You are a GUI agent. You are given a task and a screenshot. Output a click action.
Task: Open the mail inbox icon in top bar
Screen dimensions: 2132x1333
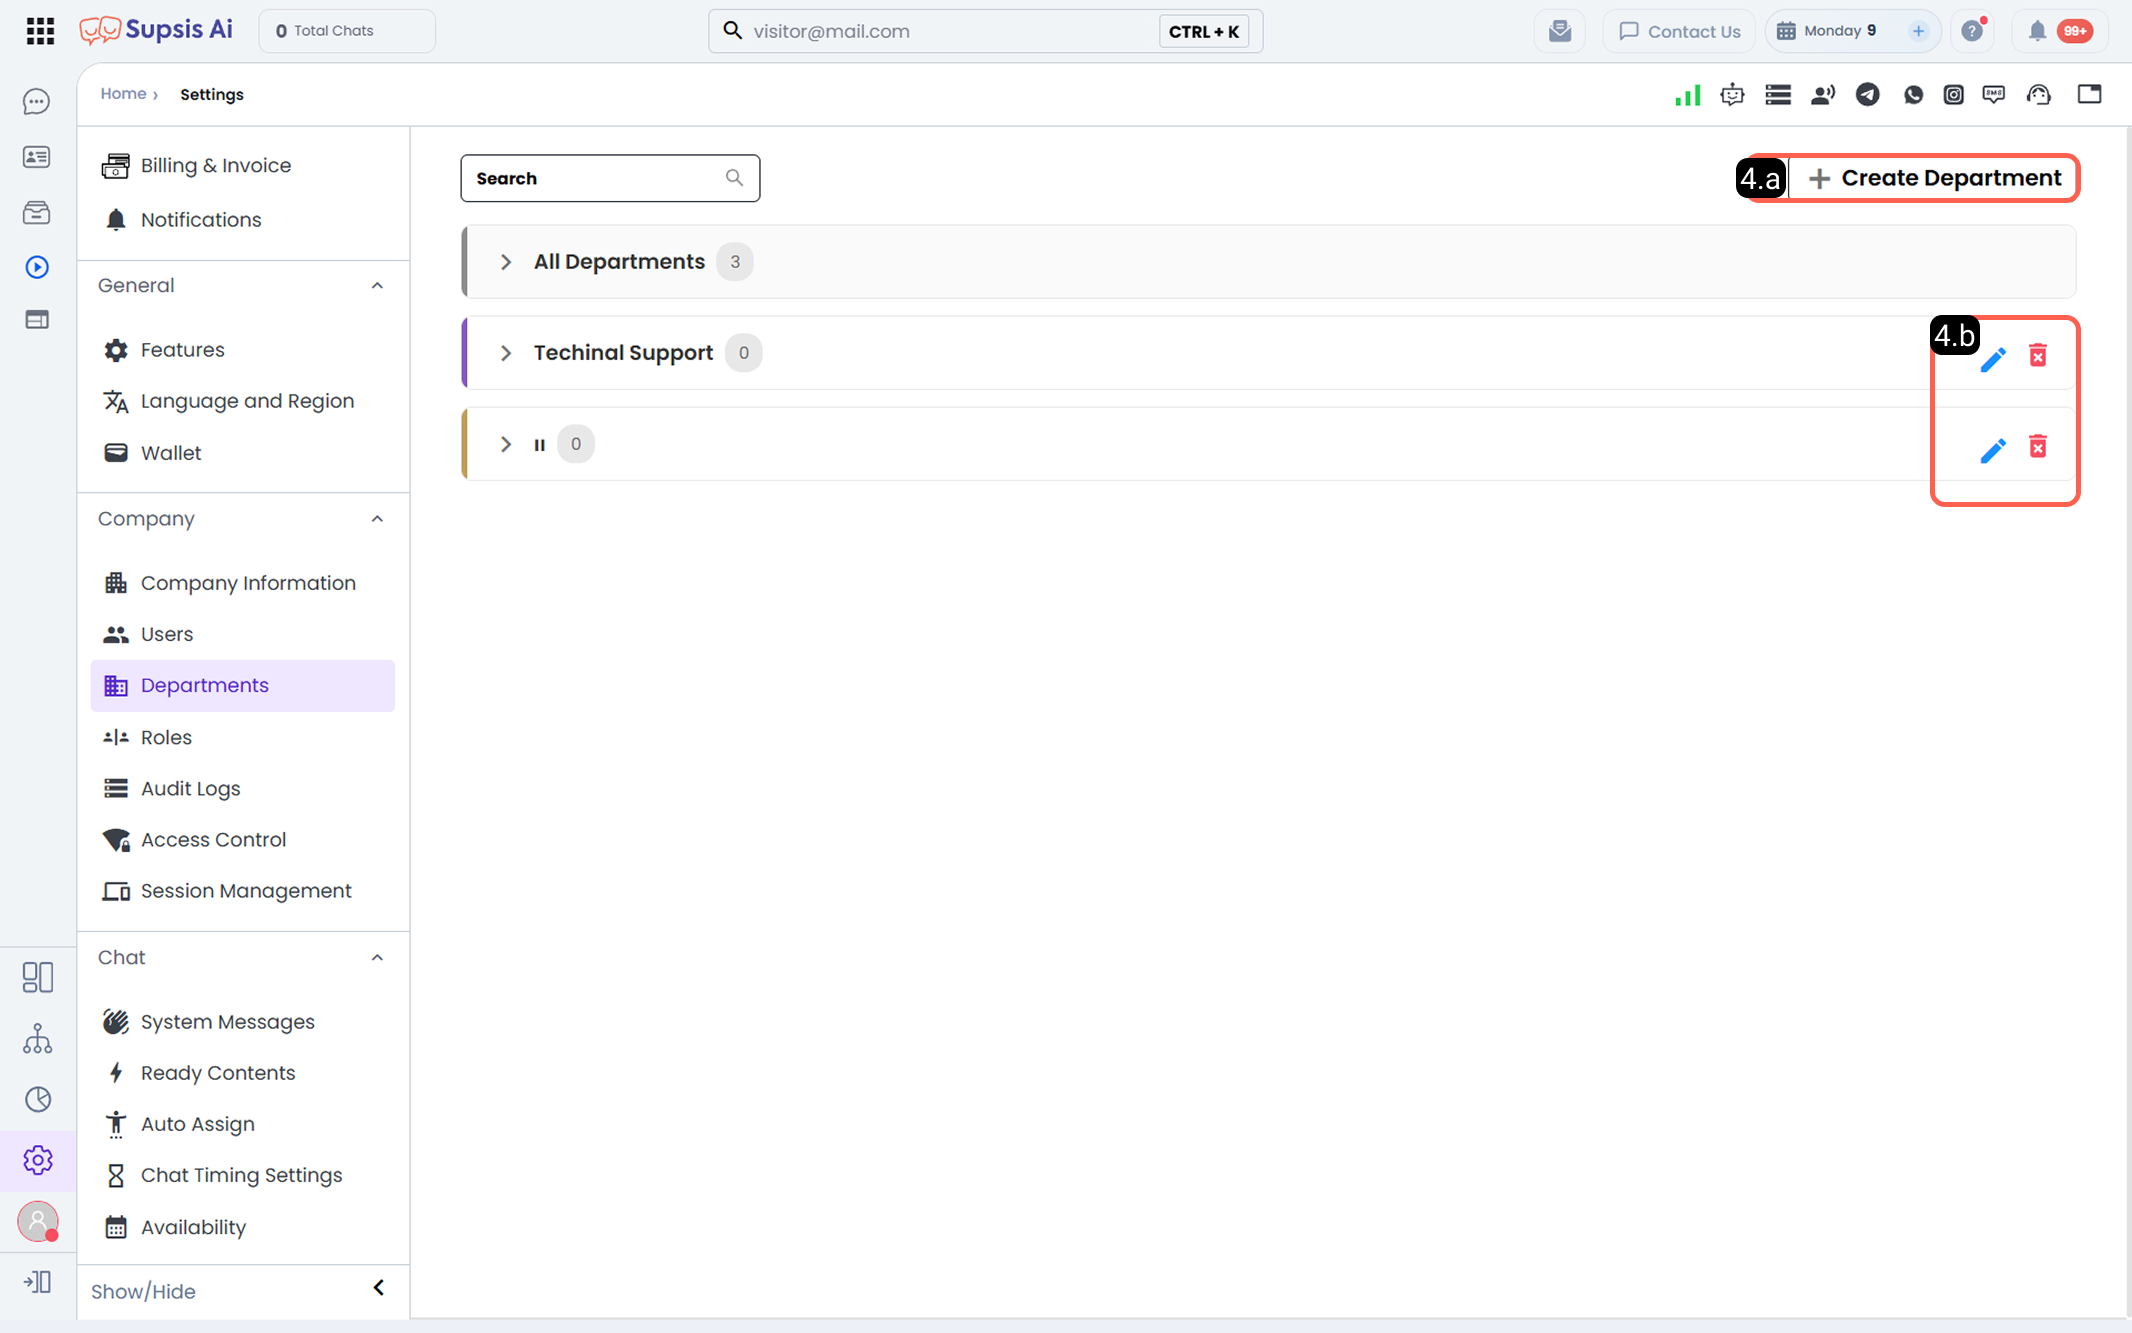pos(1559,31)
